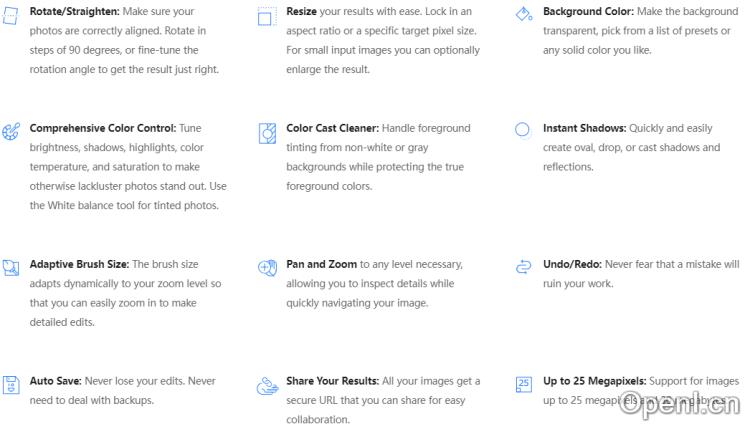The image size is (750, 424).
Task: Select the Background Color paint bucket icon
Action: (523, 14)
